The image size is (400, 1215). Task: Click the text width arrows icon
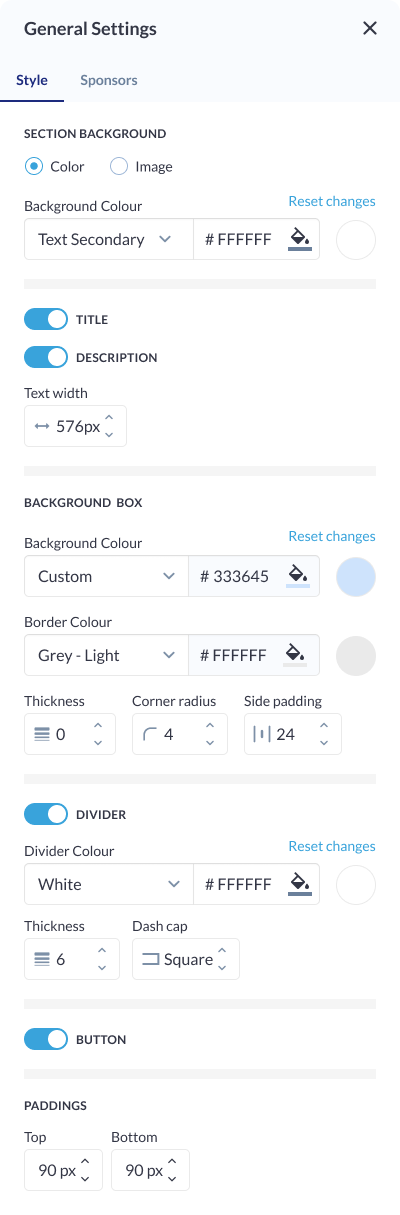coord(42,426)
